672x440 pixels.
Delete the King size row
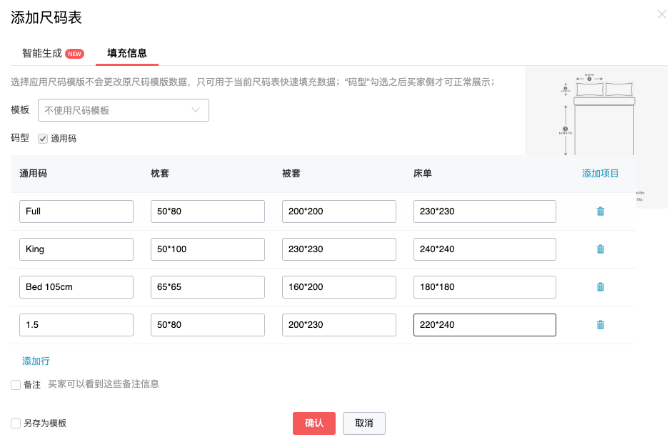click(x=600, y=249)
